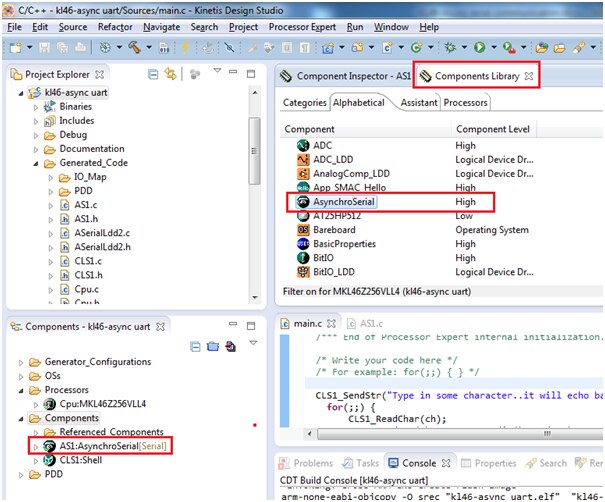Expand the AS1:AsynchroSerial component

click(36, 447)
